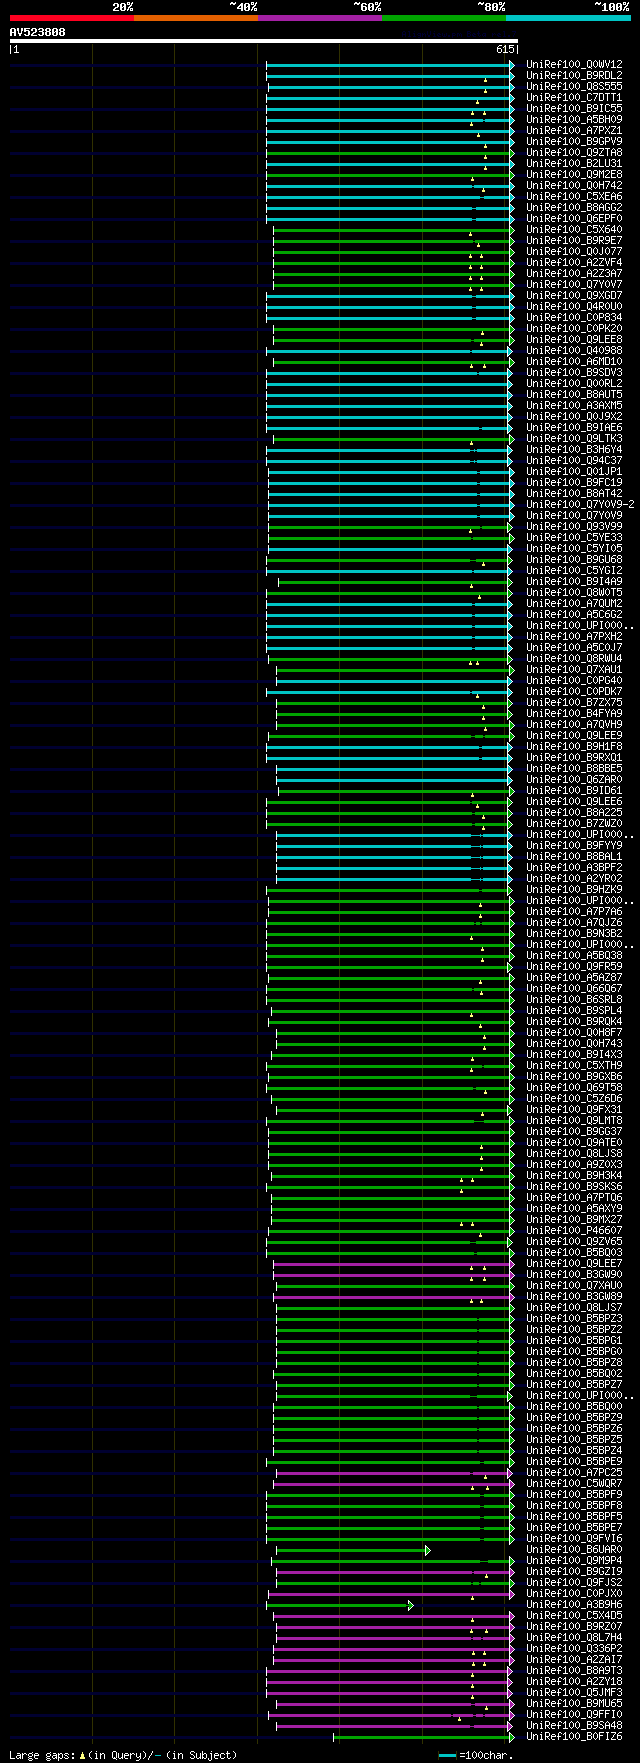Click hit label UniRef100_Q69T58
640x1763 pixels.
[574, 1088]
